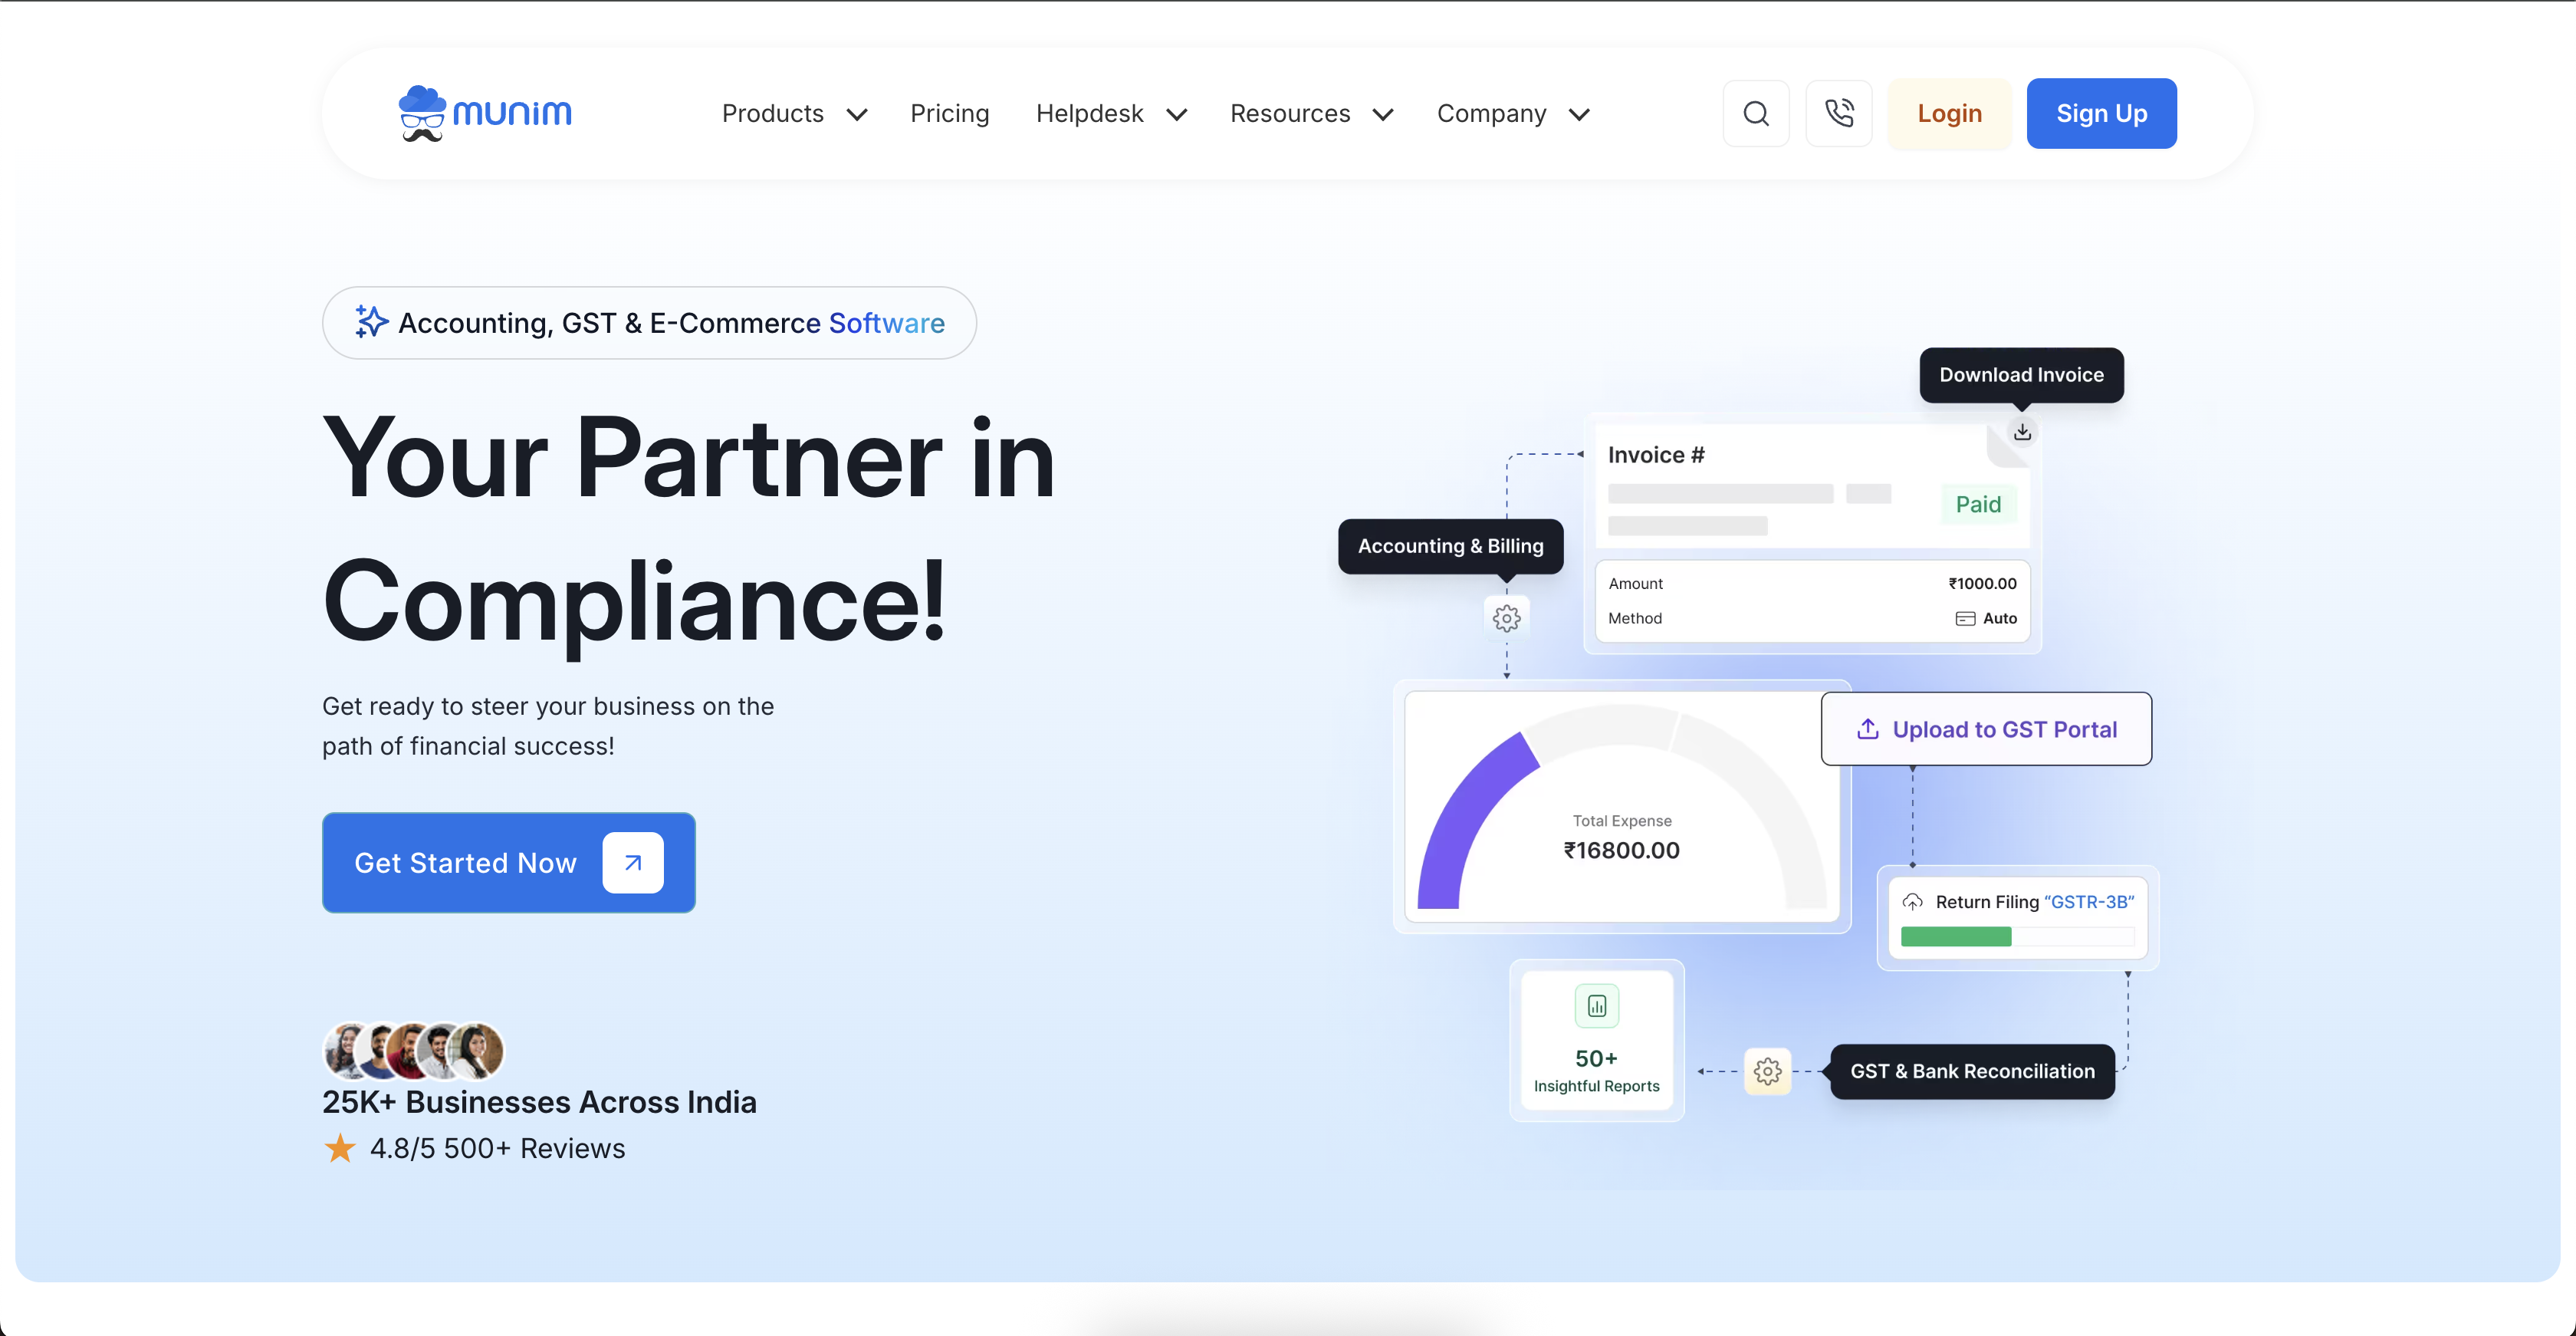Screen dimensions: 2576x1336
Task: Click the GST & Bank Reconciliation label
Action: 1972,1071
